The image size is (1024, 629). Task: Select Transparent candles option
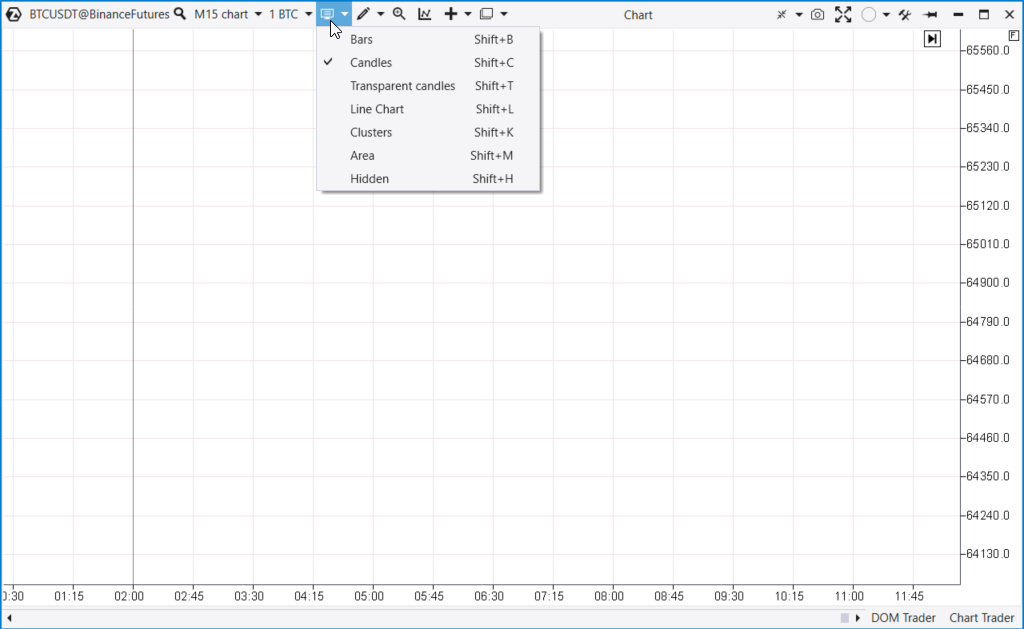(402, 86)
